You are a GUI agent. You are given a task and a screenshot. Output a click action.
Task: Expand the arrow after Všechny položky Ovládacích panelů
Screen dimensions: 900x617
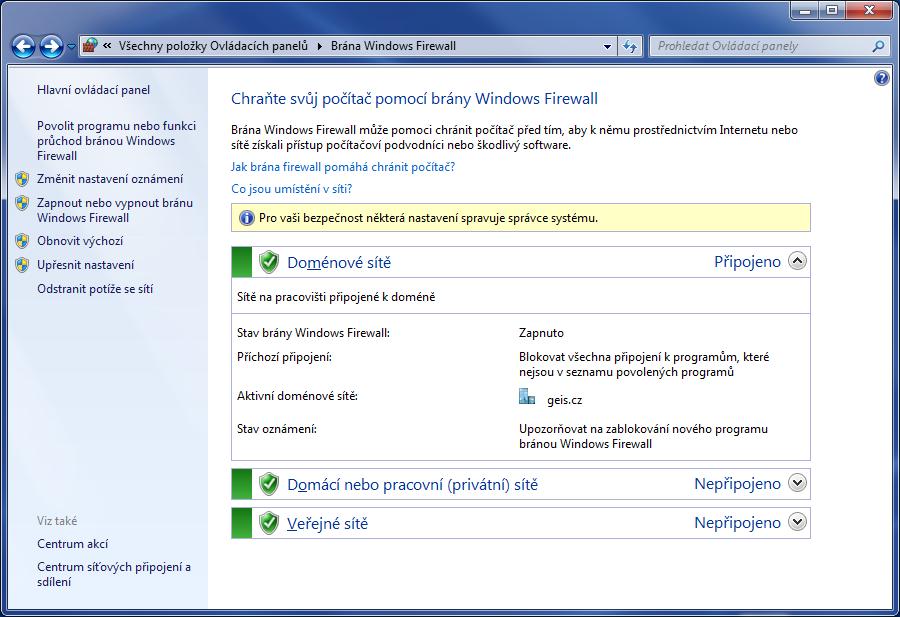320,46
